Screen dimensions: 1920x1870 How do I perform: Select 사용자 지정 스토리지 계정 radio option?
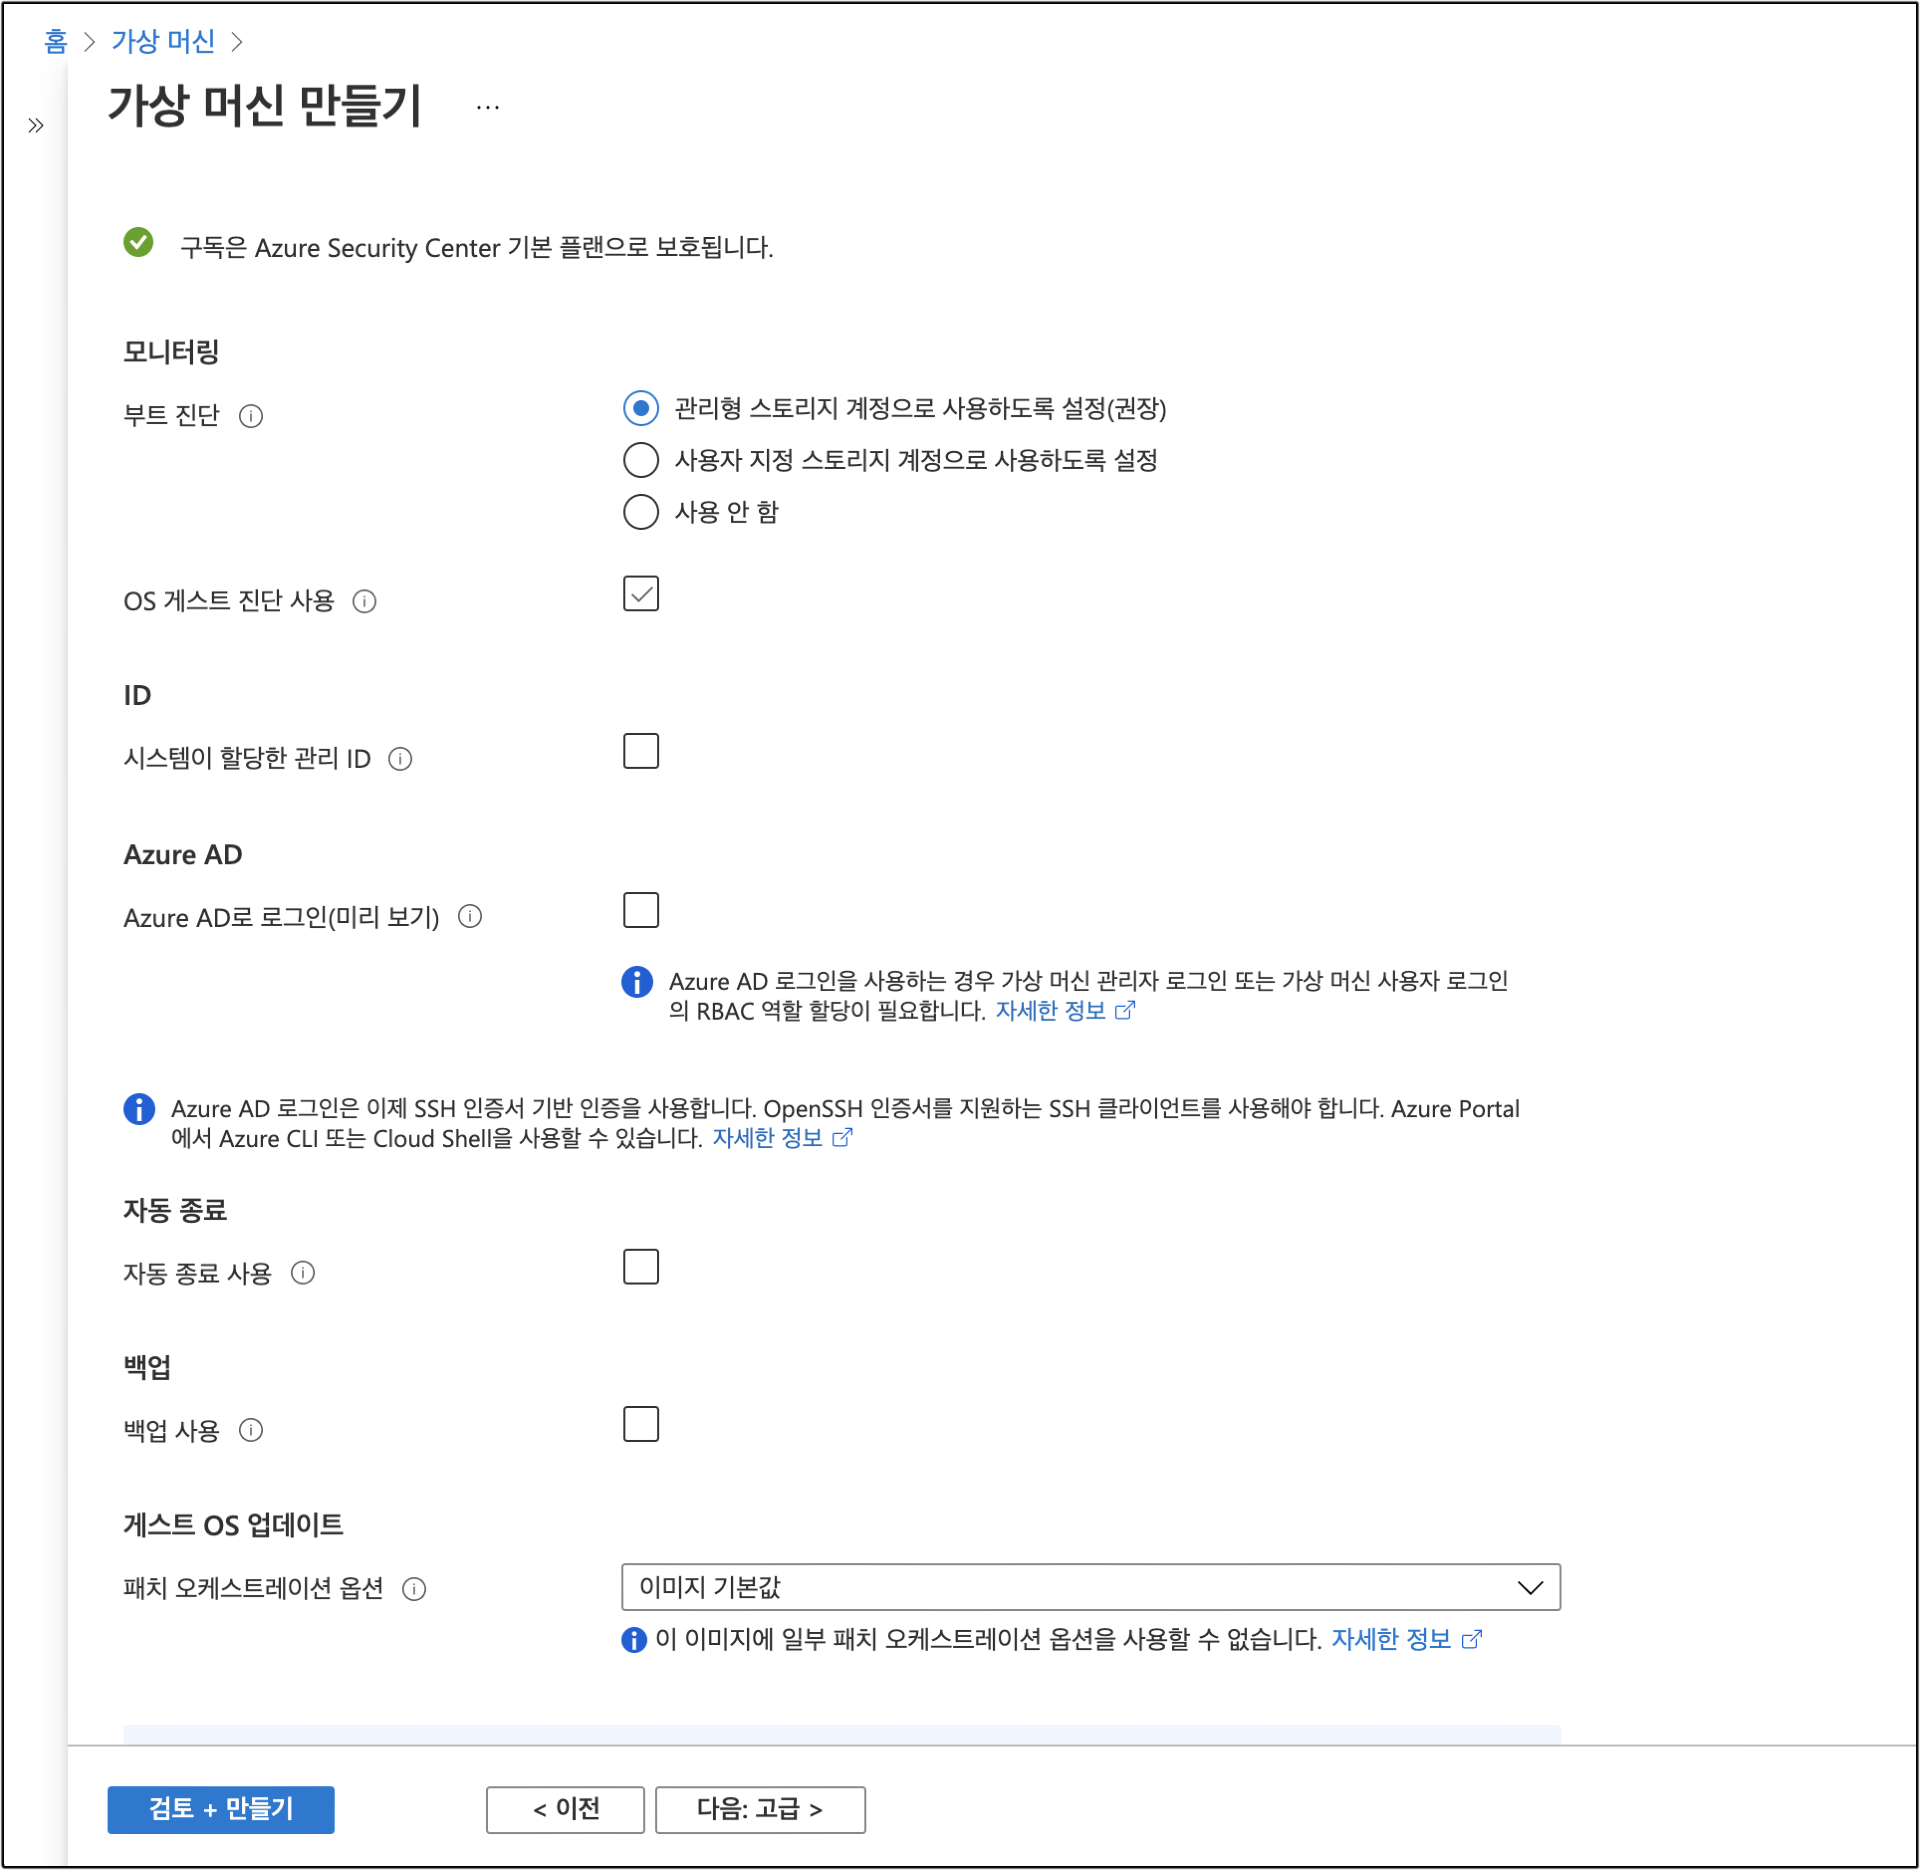click(641, 460)
